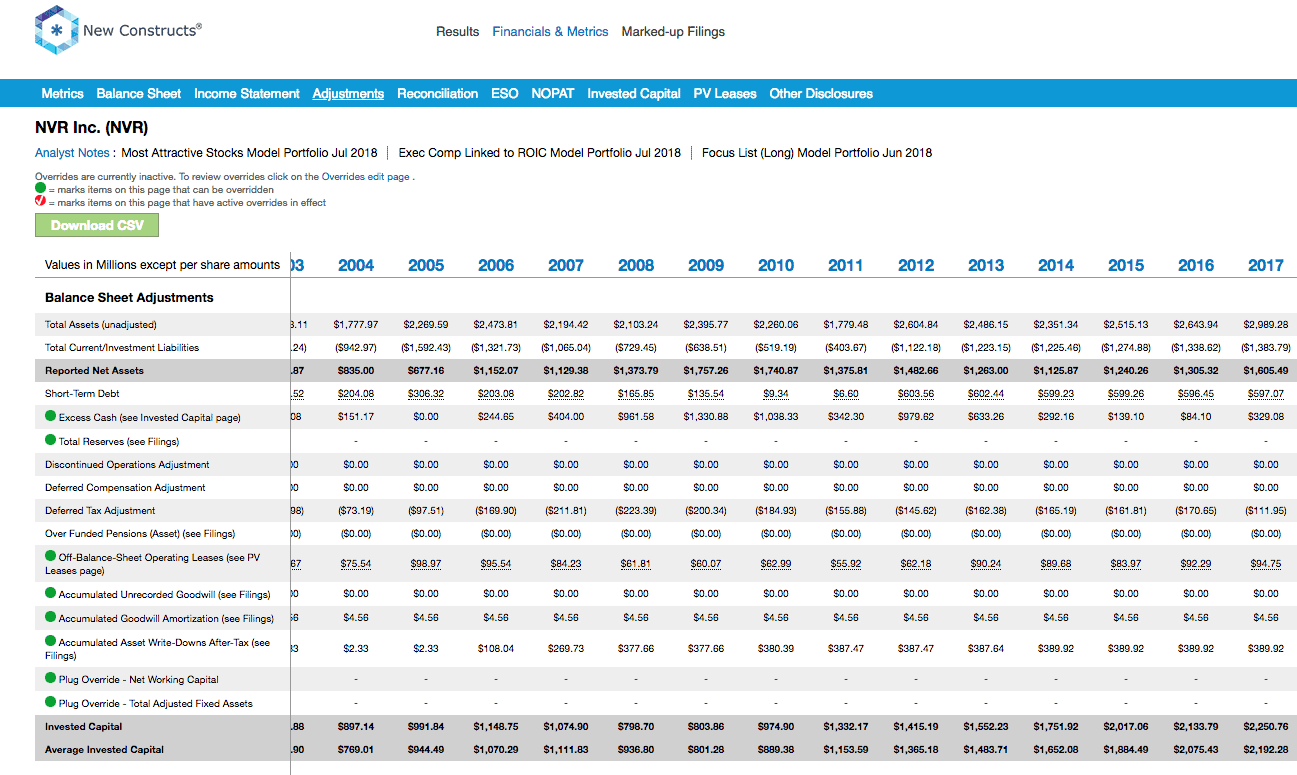Switch to the Balance Sheet tab
Viewport: 1297px width, 775px height.
(x=139, y=93)
